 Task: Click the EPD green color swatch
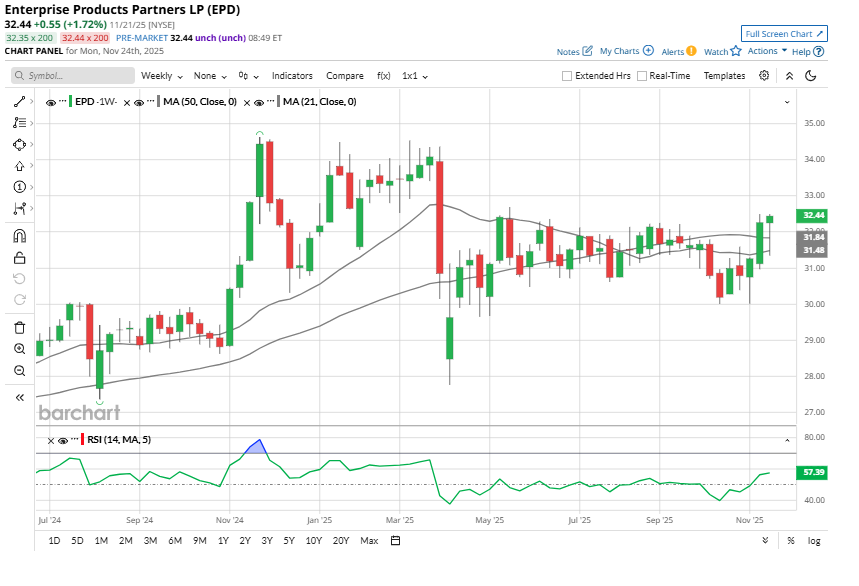70,102
